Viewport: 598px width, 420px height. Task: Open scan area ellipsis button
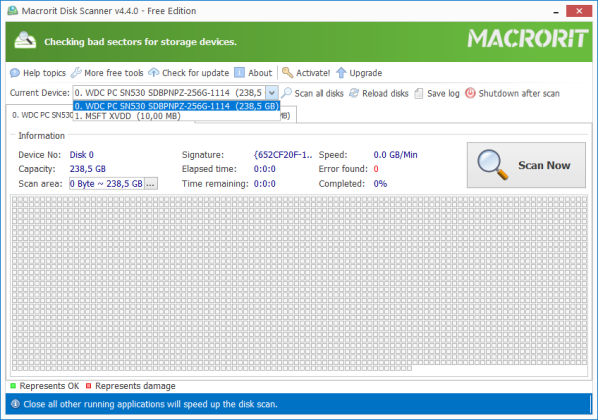click(150, 184)
